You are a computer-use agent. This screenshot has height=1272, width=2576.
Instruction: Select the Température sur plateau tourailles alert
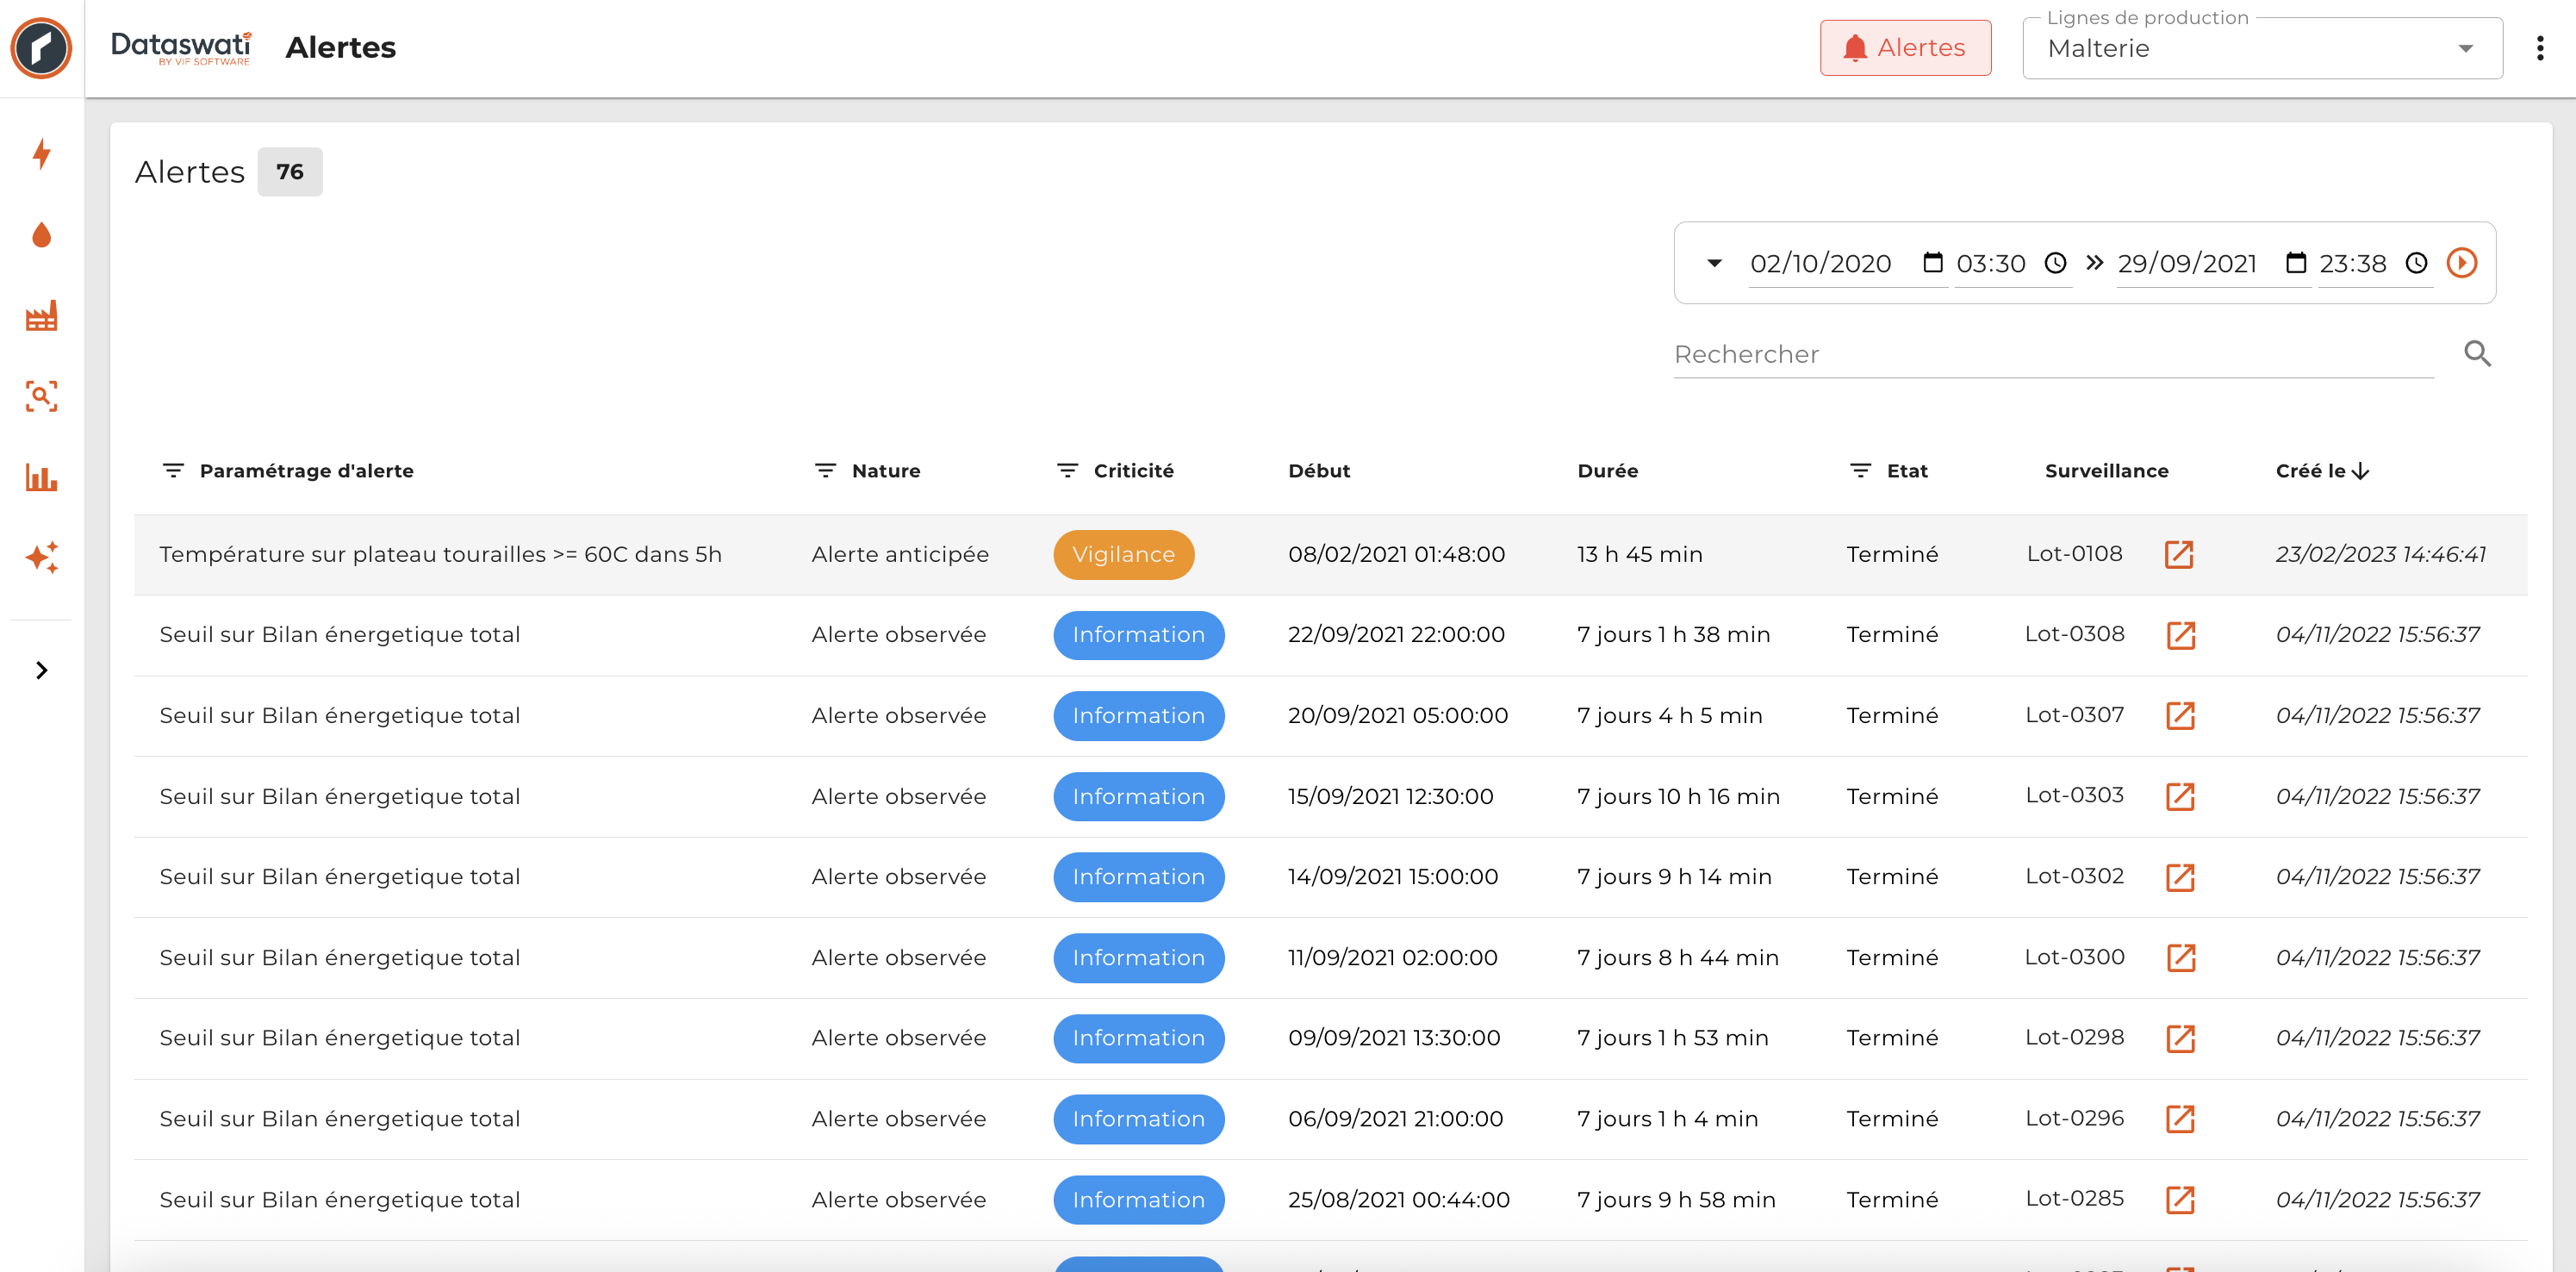click(x=440, y=554)
